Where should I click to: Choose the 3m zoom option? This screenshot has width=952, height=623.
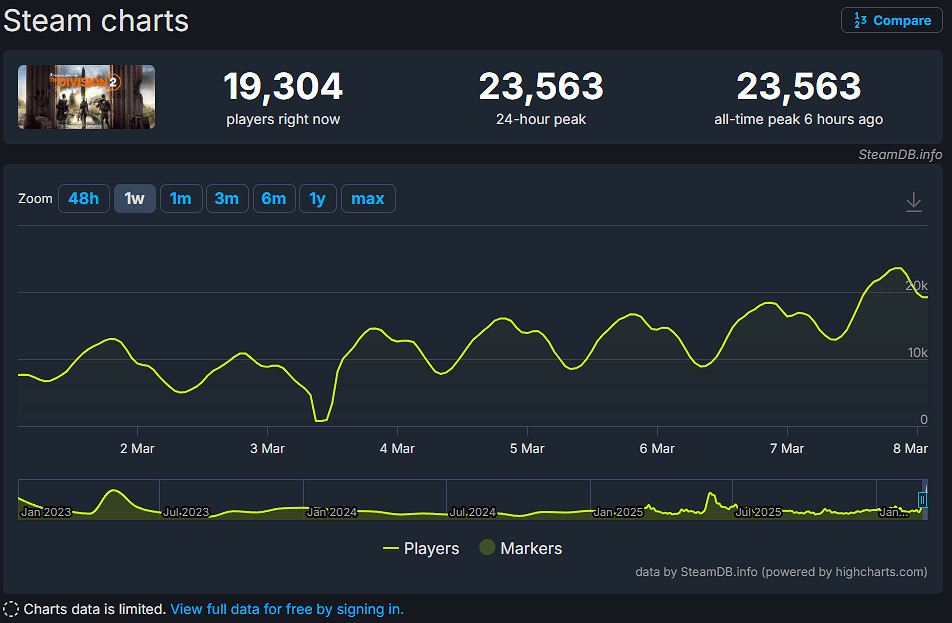pos(227,199)
